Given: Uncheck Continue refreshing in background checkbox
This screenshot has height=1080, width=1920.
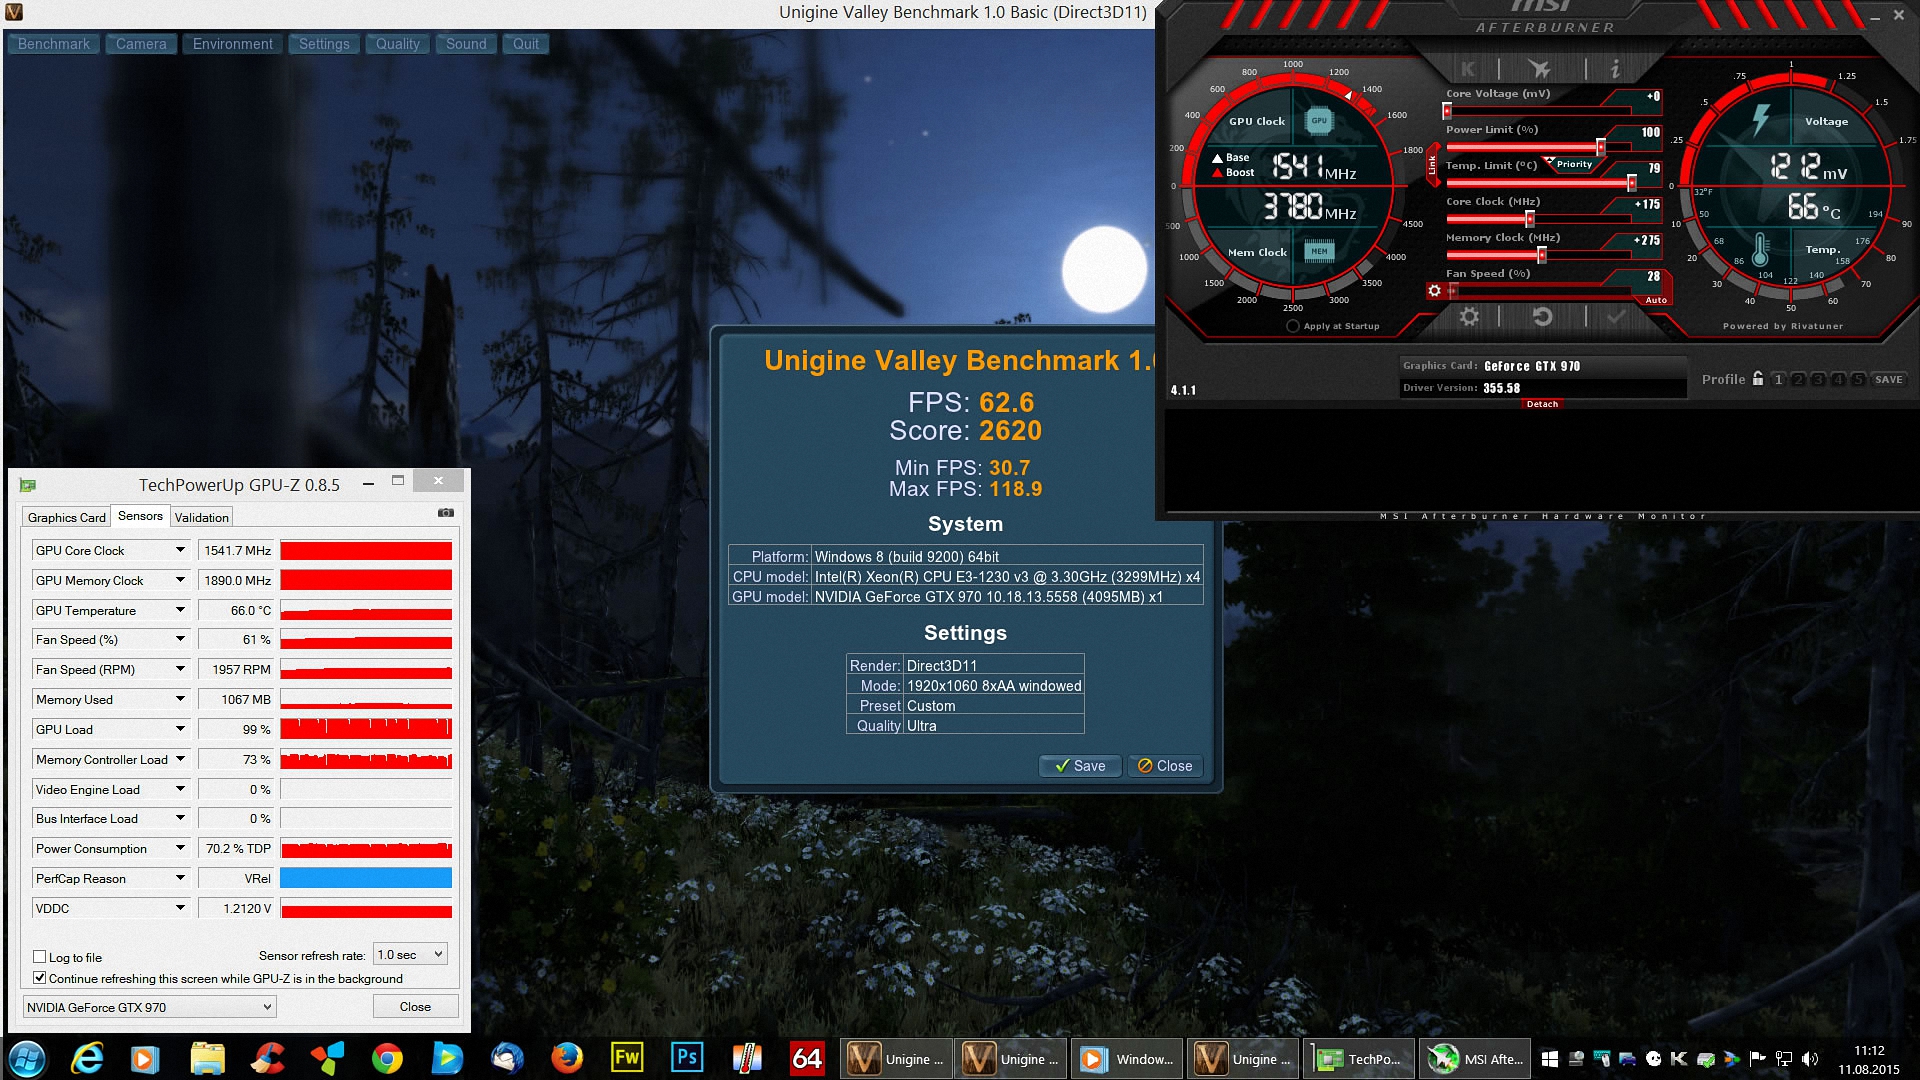Looking at the screenshot, I should coord(40,978).
